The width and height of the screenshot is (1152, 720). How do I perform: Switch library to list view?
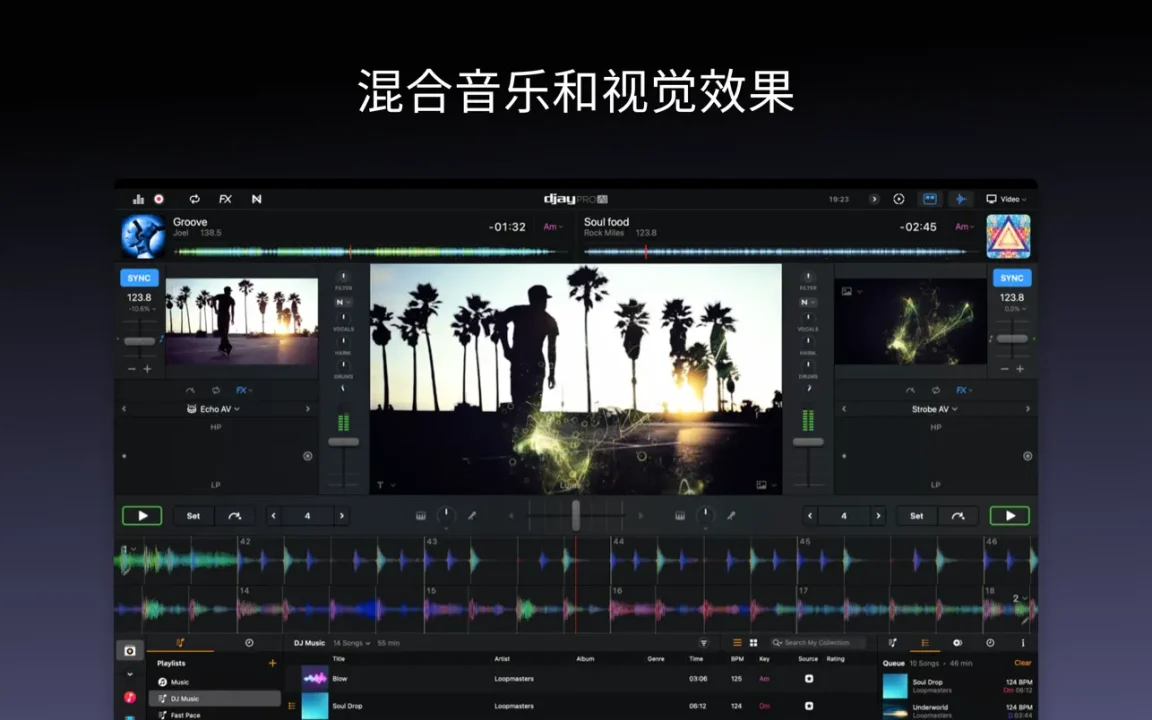pyautogui.click(x=737, y=643)
